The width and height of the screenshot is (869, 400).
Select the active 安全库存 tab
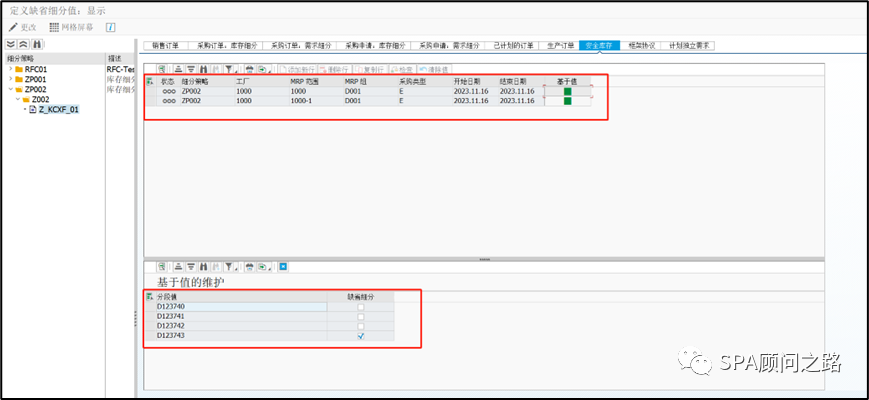[x=599, y=46]
